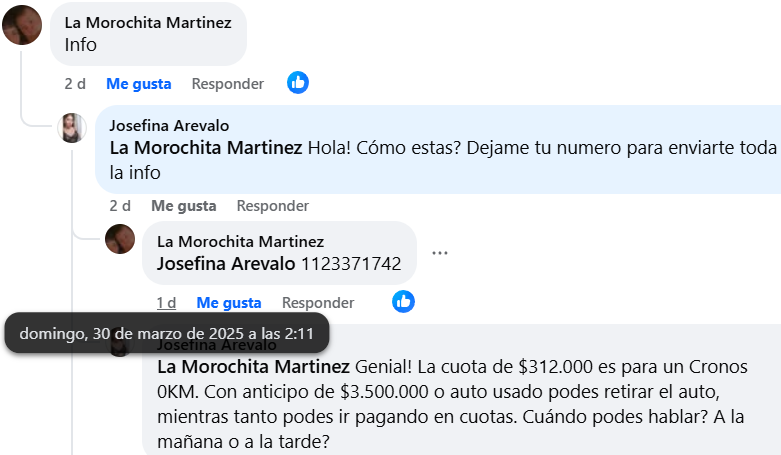Toggle "Me gusta" on Josefina's "Hola!" reply
Screen dimensions: 781x455
tap(184, 206)
